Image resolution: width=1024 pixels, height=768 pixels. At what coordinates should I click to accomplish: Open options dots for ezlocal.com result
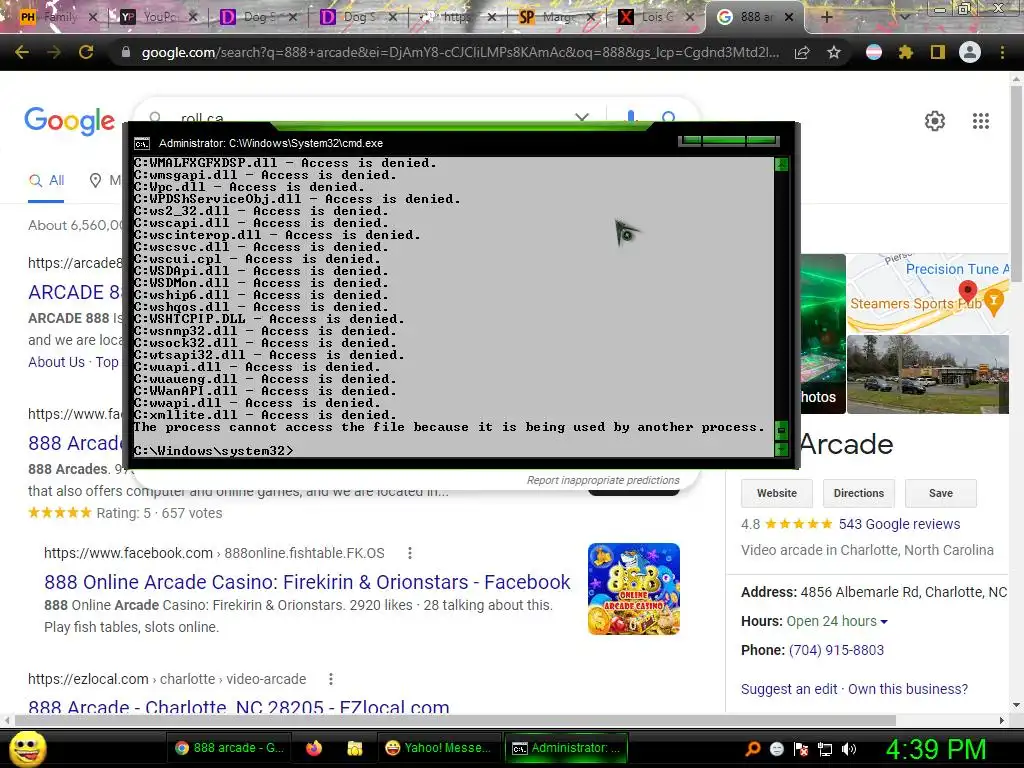(331, 679)
